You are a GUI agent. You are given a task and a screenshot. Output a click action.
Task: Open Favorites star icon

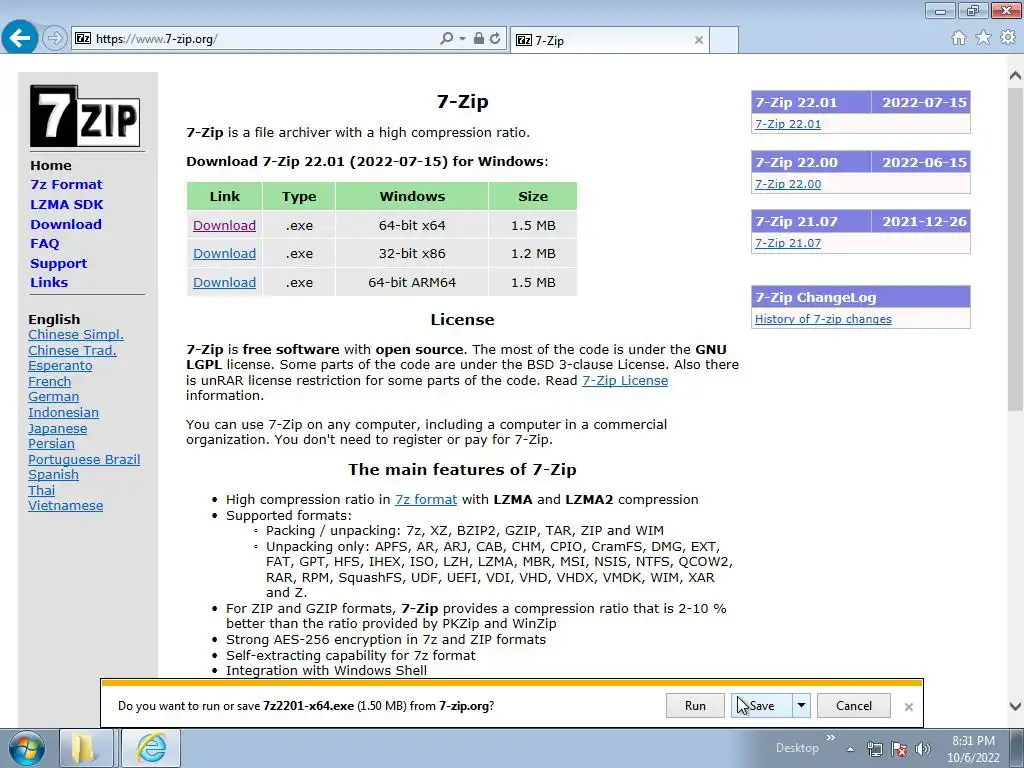pyautogui.click(x=983, y=38)
